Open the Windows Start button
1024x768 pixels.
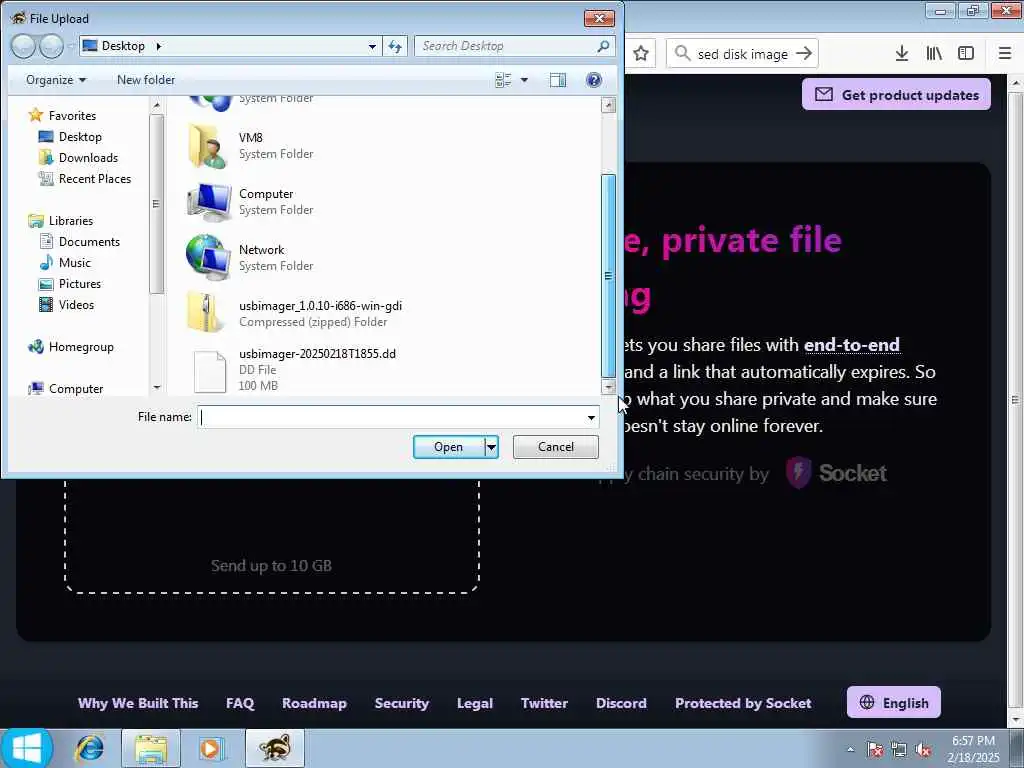[x=27, y=748]
